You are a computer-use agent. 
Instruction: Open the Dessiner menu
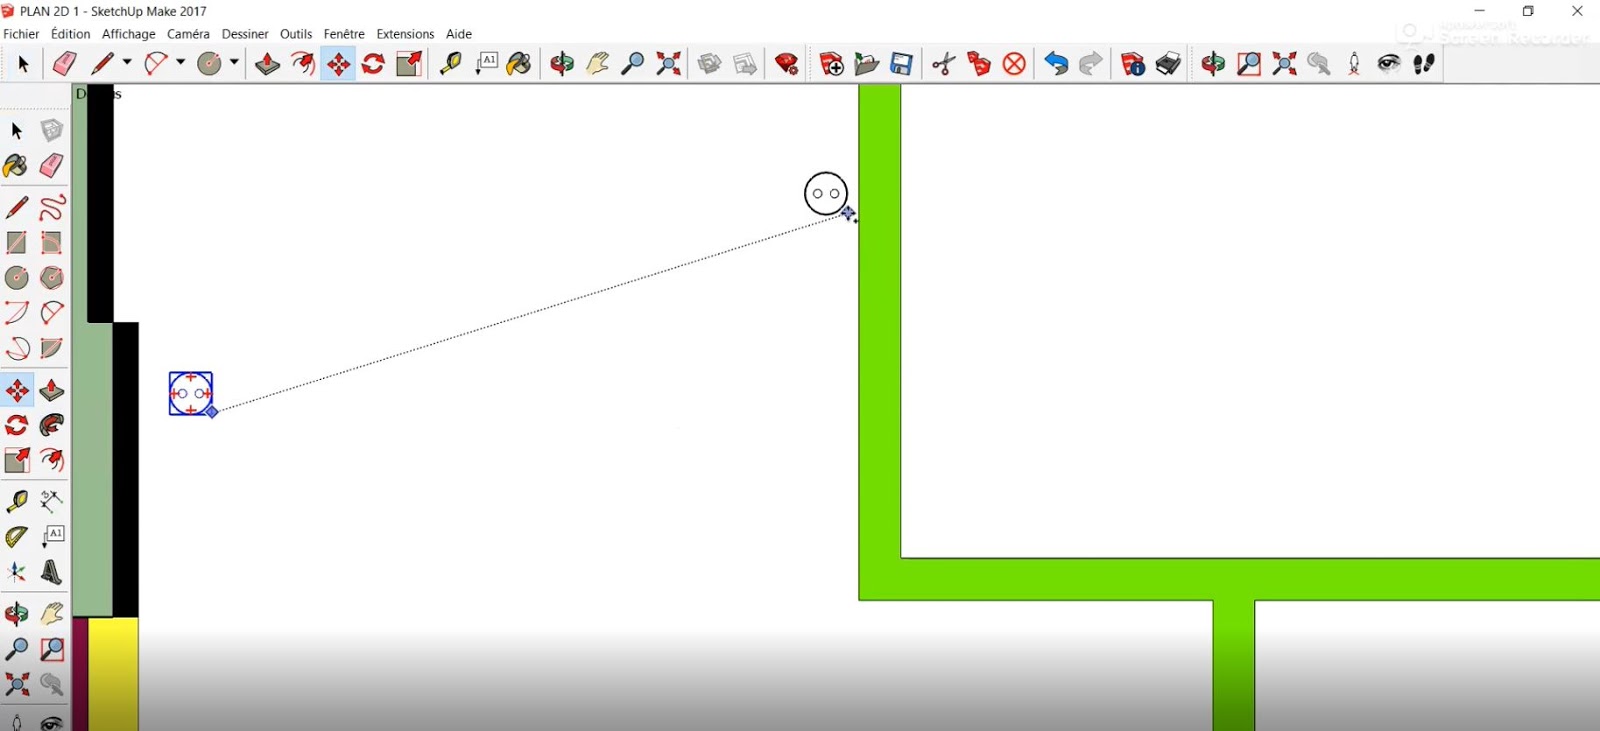coord(245,34)
